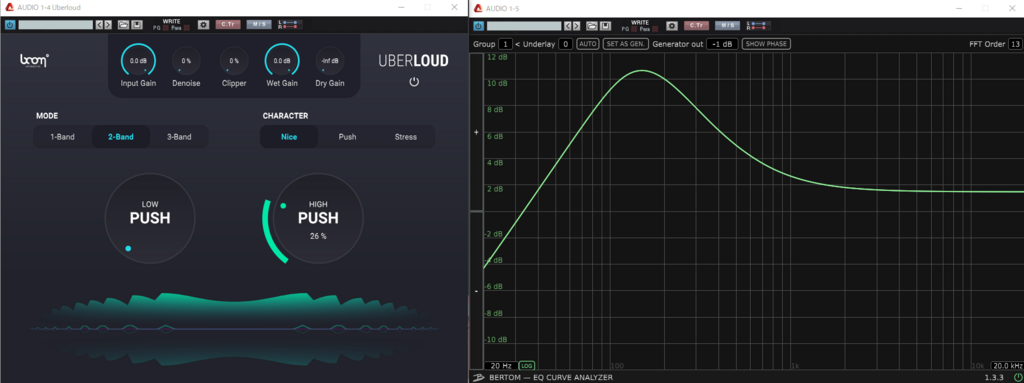Viewport: 1024px width, 383px height.
Task: Click the green power icon at bottom-right of analyzer
Action: tap(1017, 377)
